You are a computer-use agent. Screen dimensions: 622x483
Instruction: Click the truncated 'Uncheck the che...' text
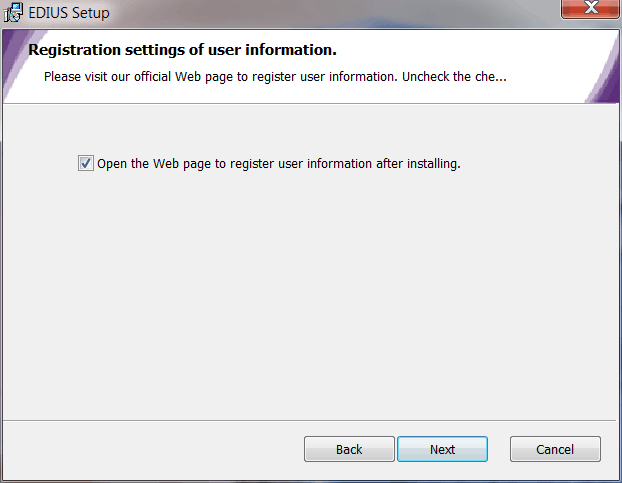click(454, 77)
